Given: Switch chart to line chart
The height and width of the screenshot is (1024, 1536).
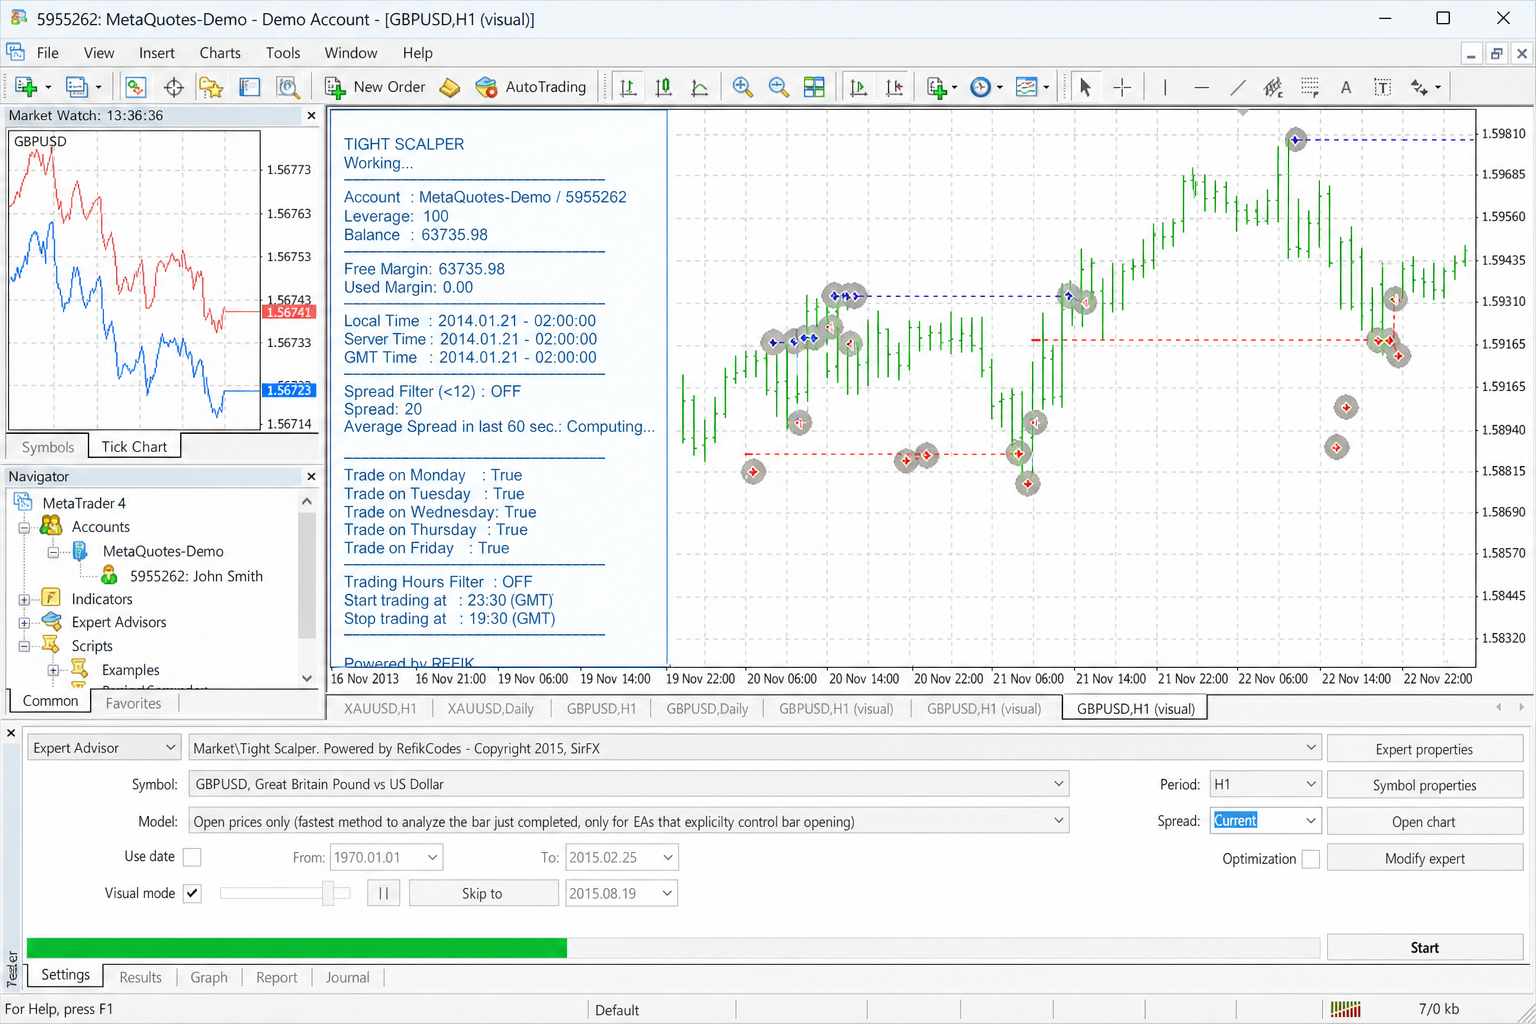Looking at the screenshot, I should [x=700, y=87].
